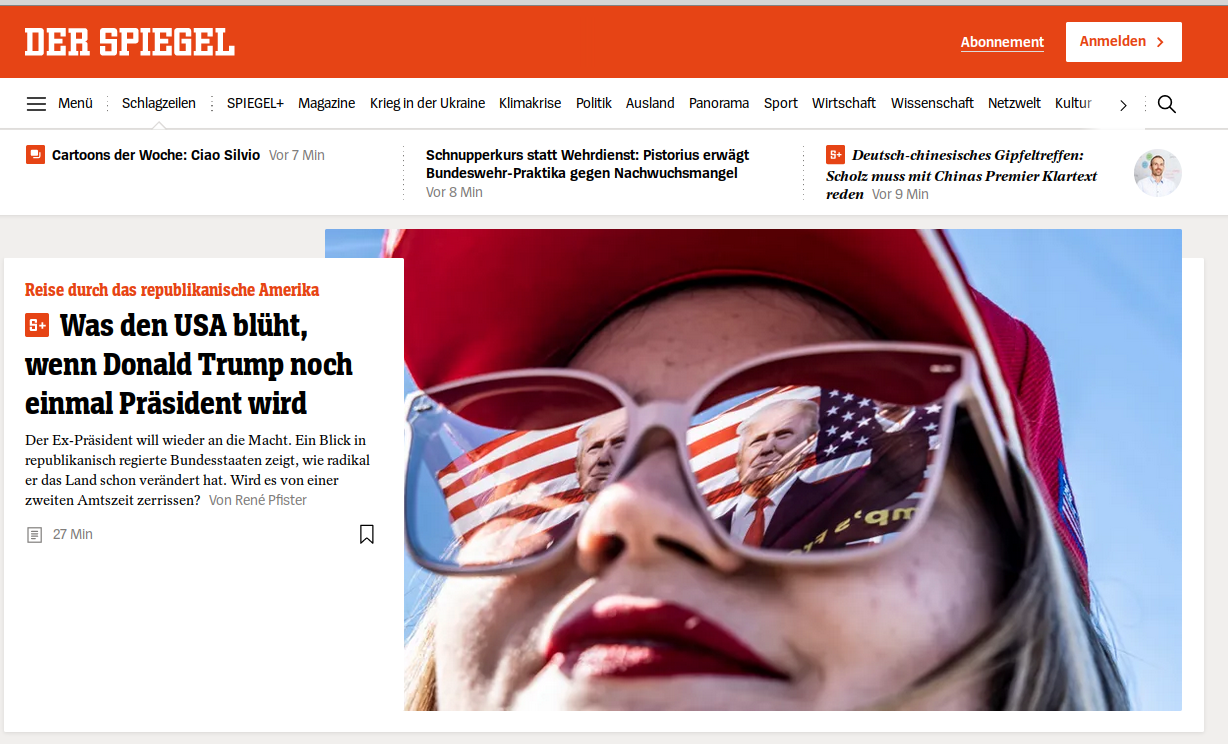Viewport: 1228px width, 744px height.
Task: Go to Magazine section
Action: pyautogui.click(x=327, y=103)
